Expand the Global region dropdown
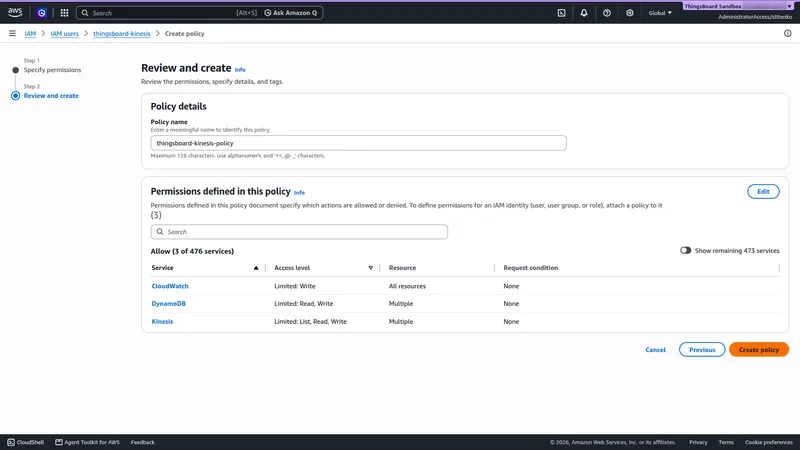The width and height of the screenshot is (800, 450). [660, 13]
